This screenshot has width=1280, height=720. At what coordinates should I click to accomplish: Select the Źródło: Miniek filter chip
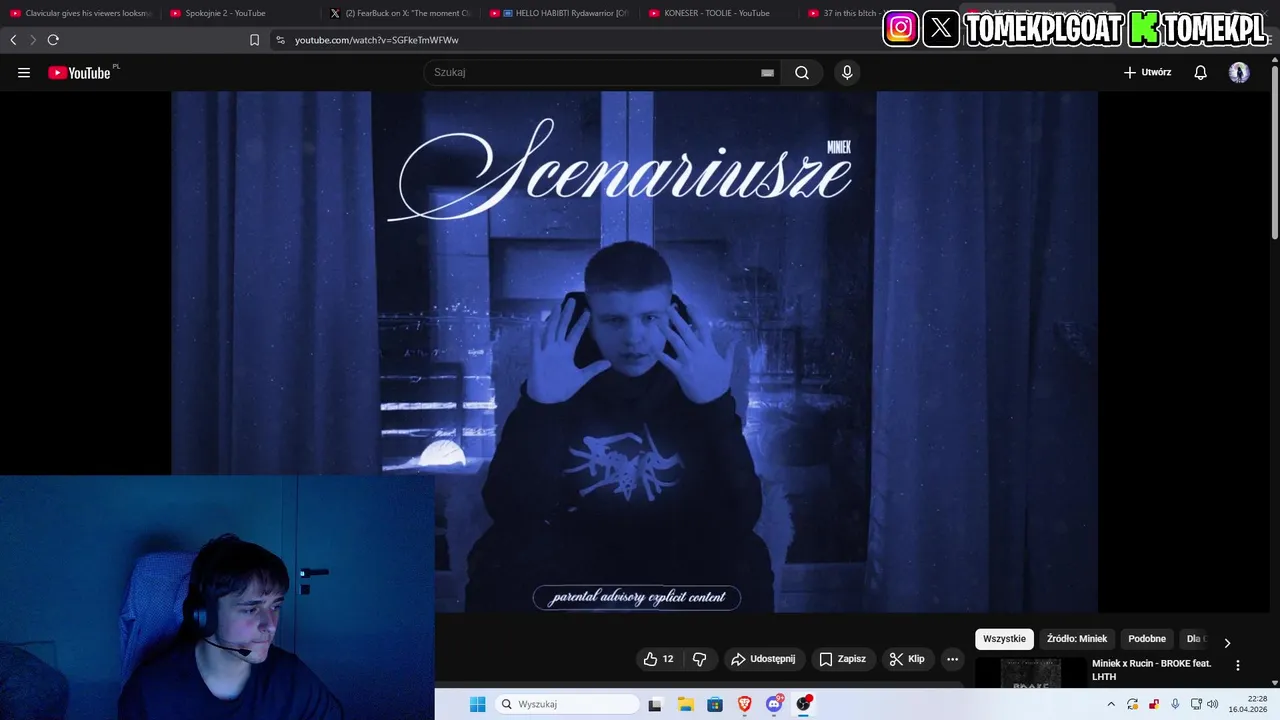pos(1077,639)
